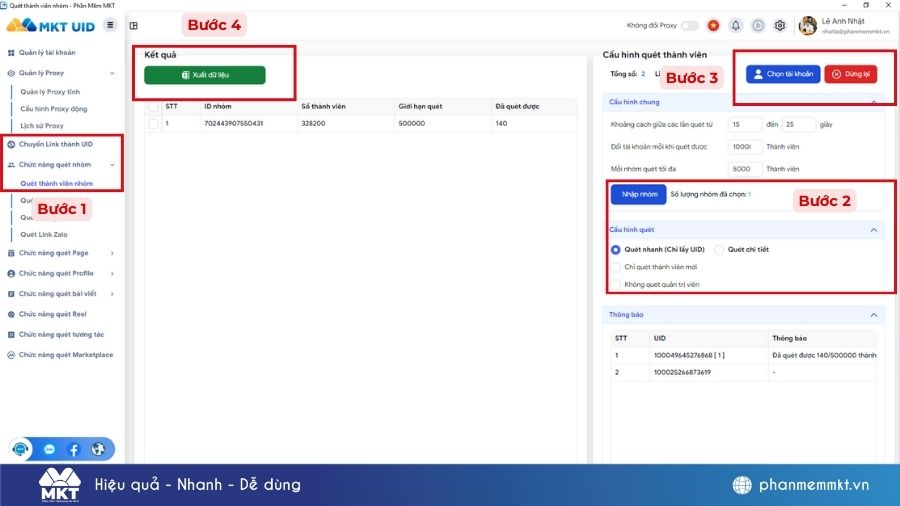Collapse the Cấu hình chung section
900x506 pixels.
click(x=874, y=102)
